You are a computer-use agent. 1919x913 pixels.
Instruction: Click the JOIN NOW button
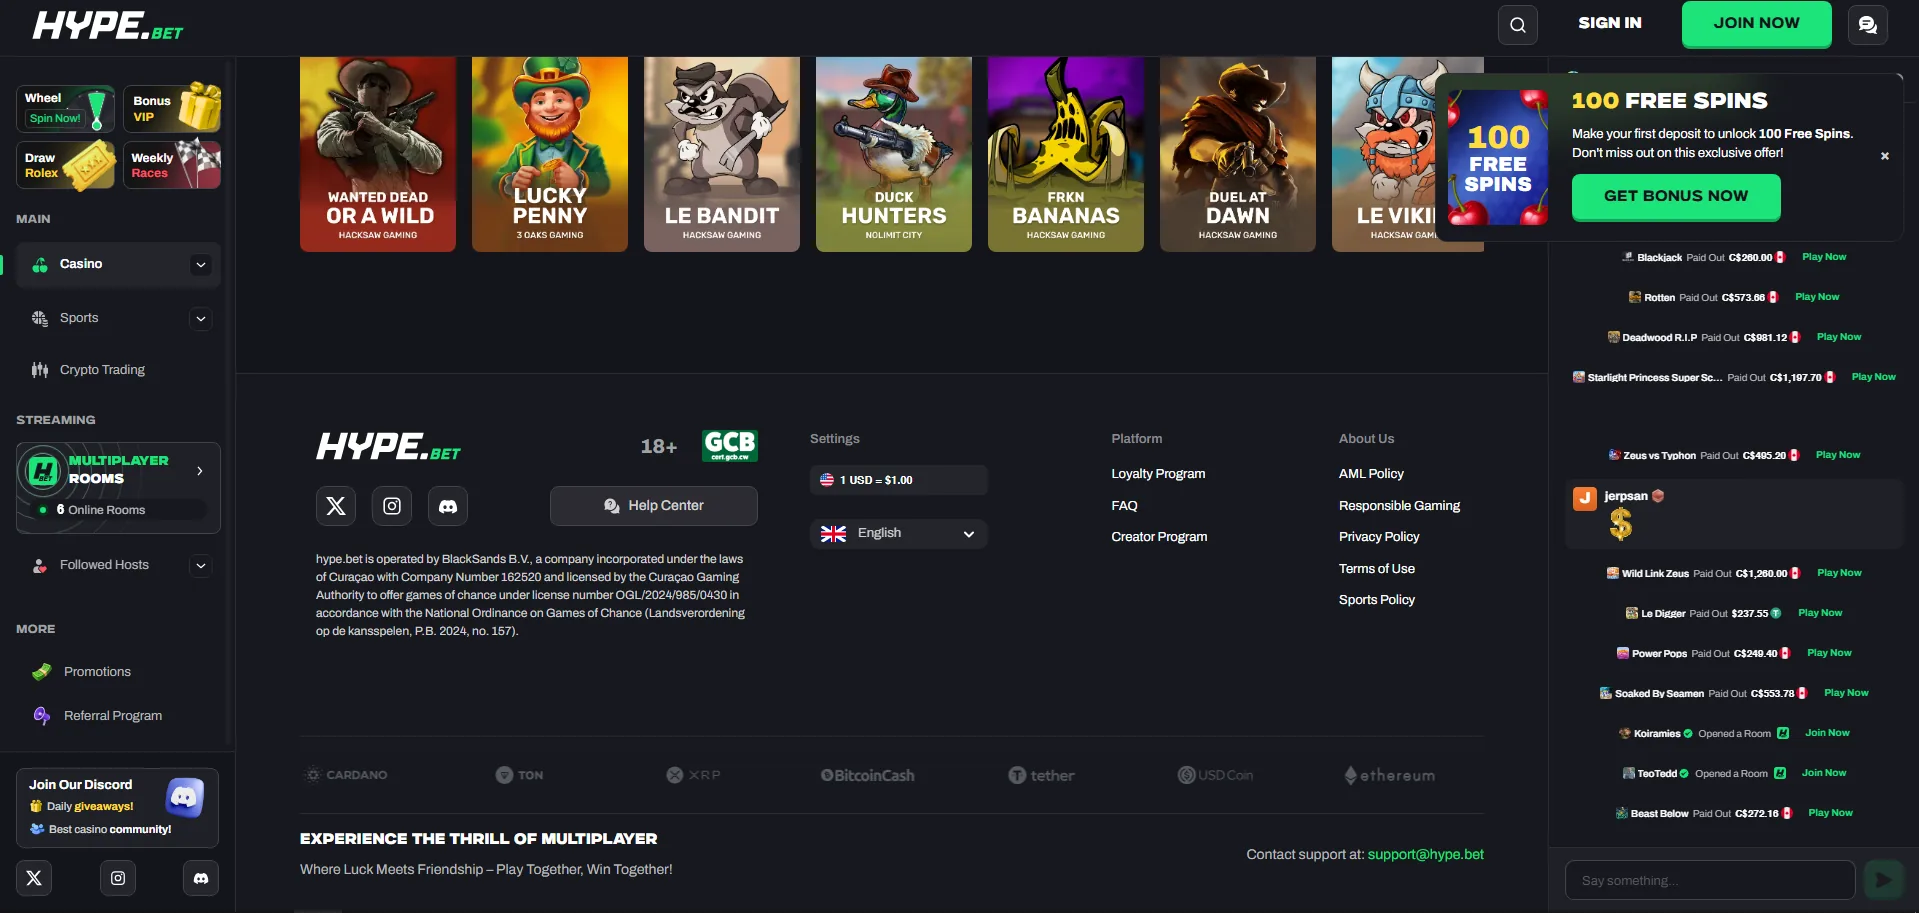coord(1756,24)
